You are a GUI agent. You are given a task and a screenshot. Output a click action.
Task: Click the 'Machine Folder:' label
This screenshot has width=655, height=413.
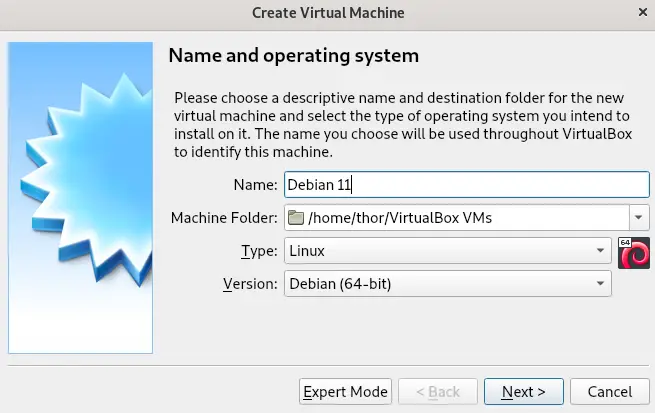click(x=224, y=218)
